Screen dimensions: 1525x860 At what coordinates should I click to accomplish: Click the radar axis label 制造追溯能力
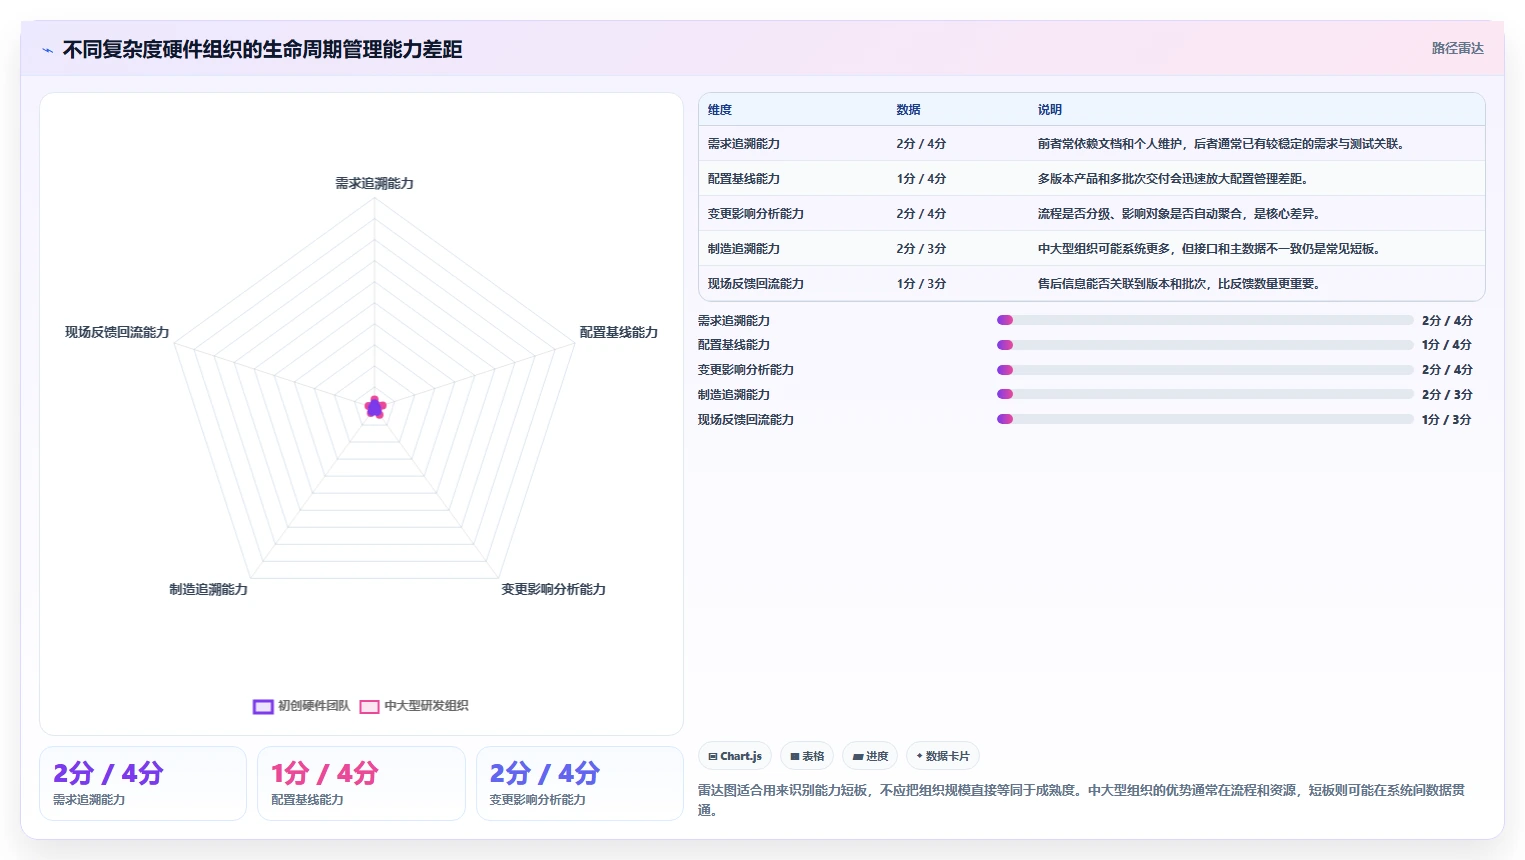[208, 589]
